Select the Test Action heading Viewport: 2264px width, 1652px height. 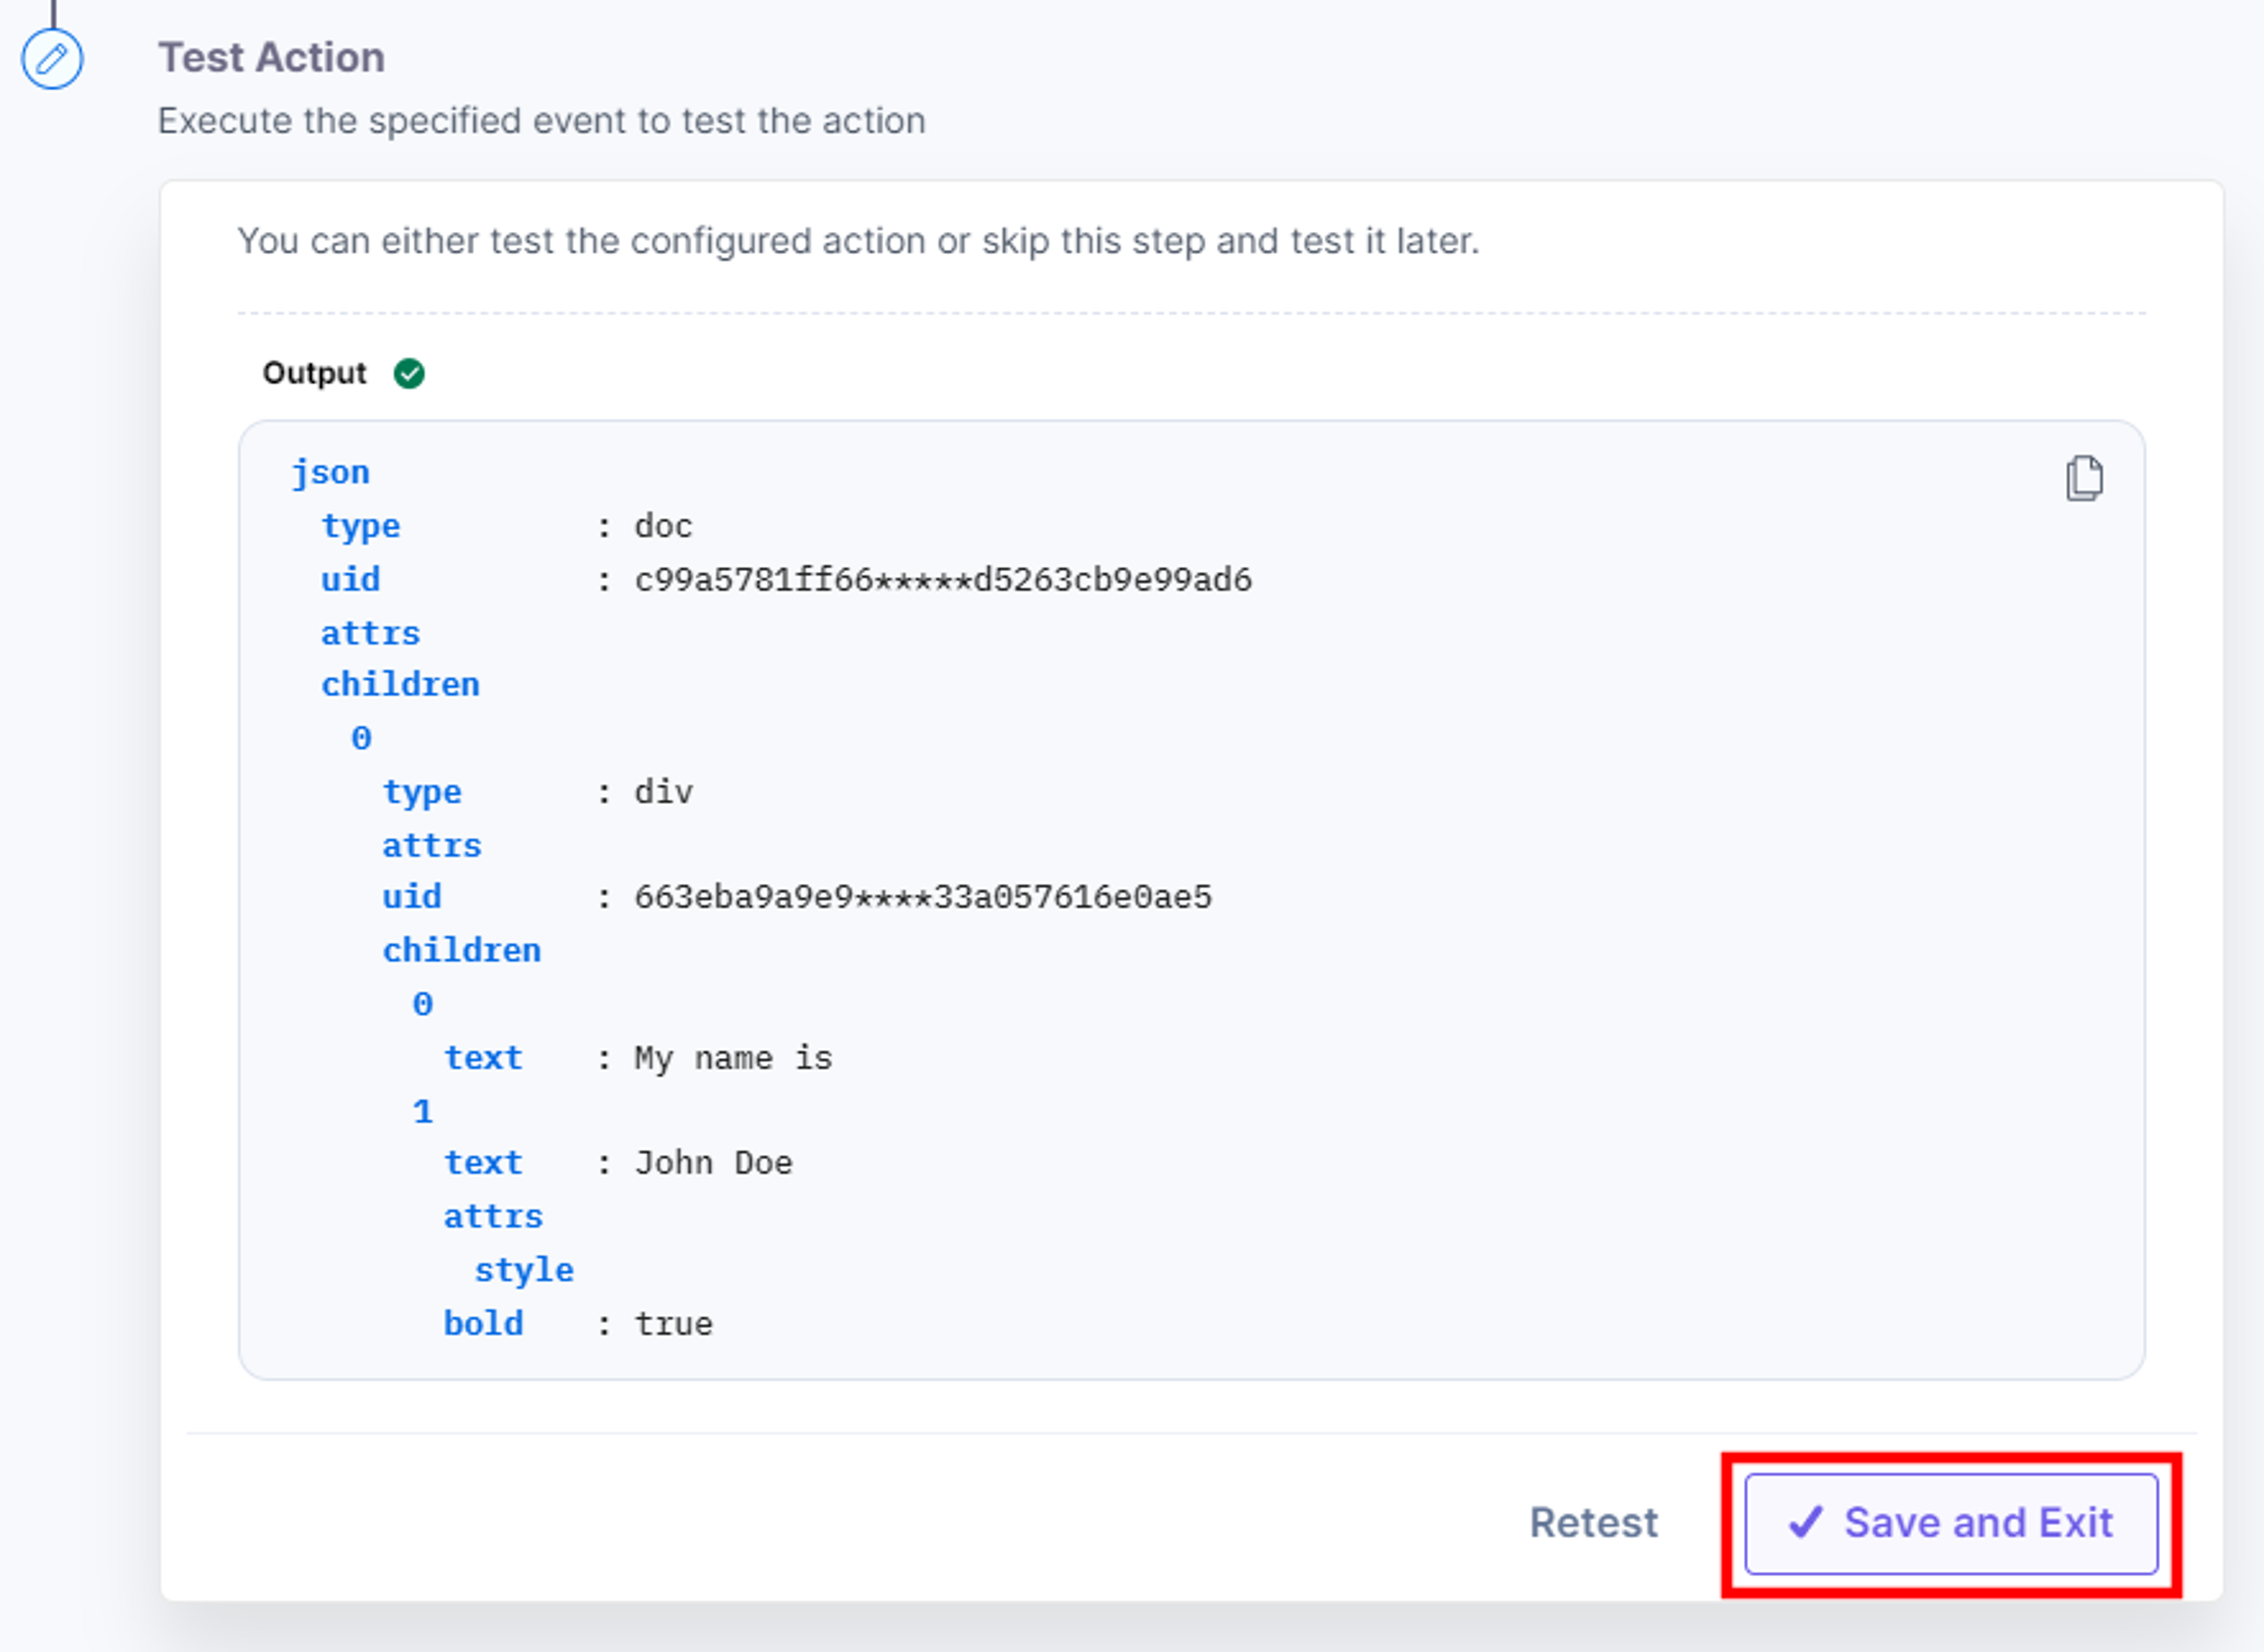(x=272, y=57)
